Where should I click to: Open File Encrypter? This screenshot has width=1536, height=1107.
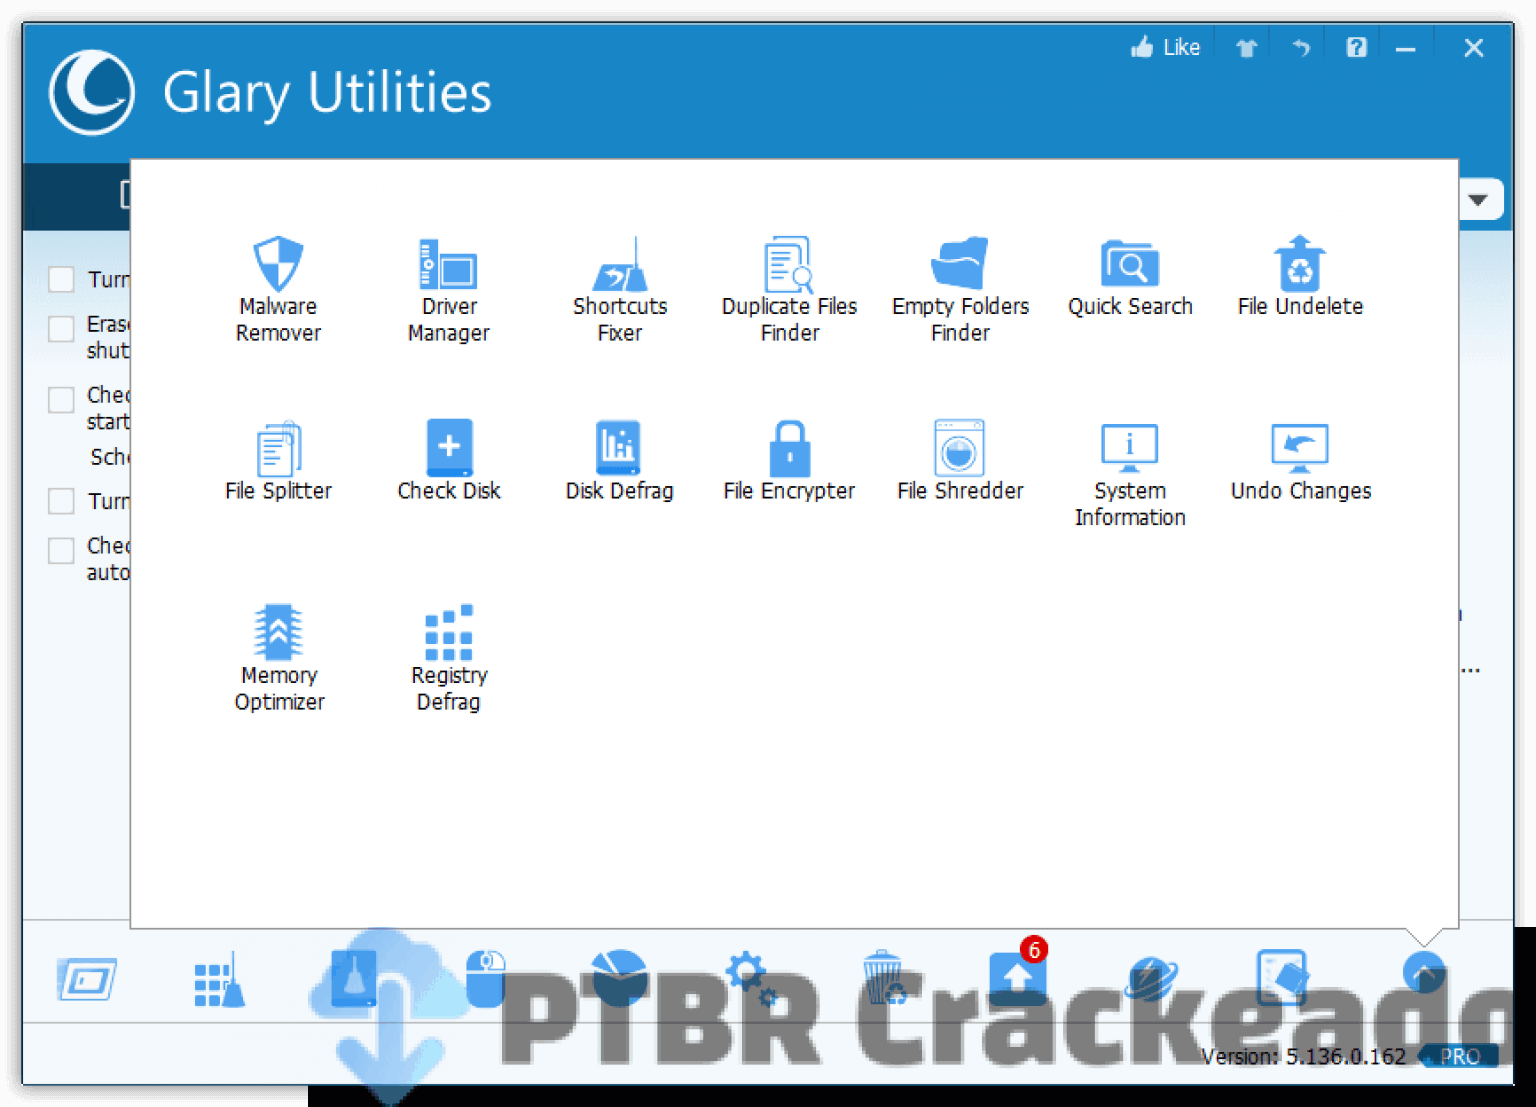tap(789, 462)
